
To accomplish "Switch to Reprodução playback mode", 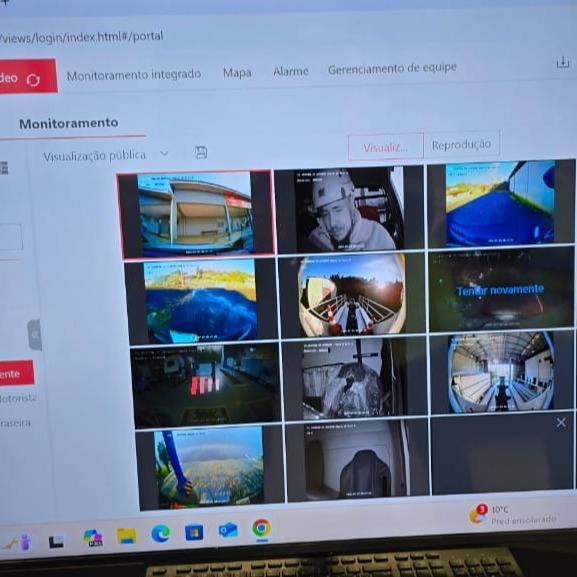I will point(461,144).
